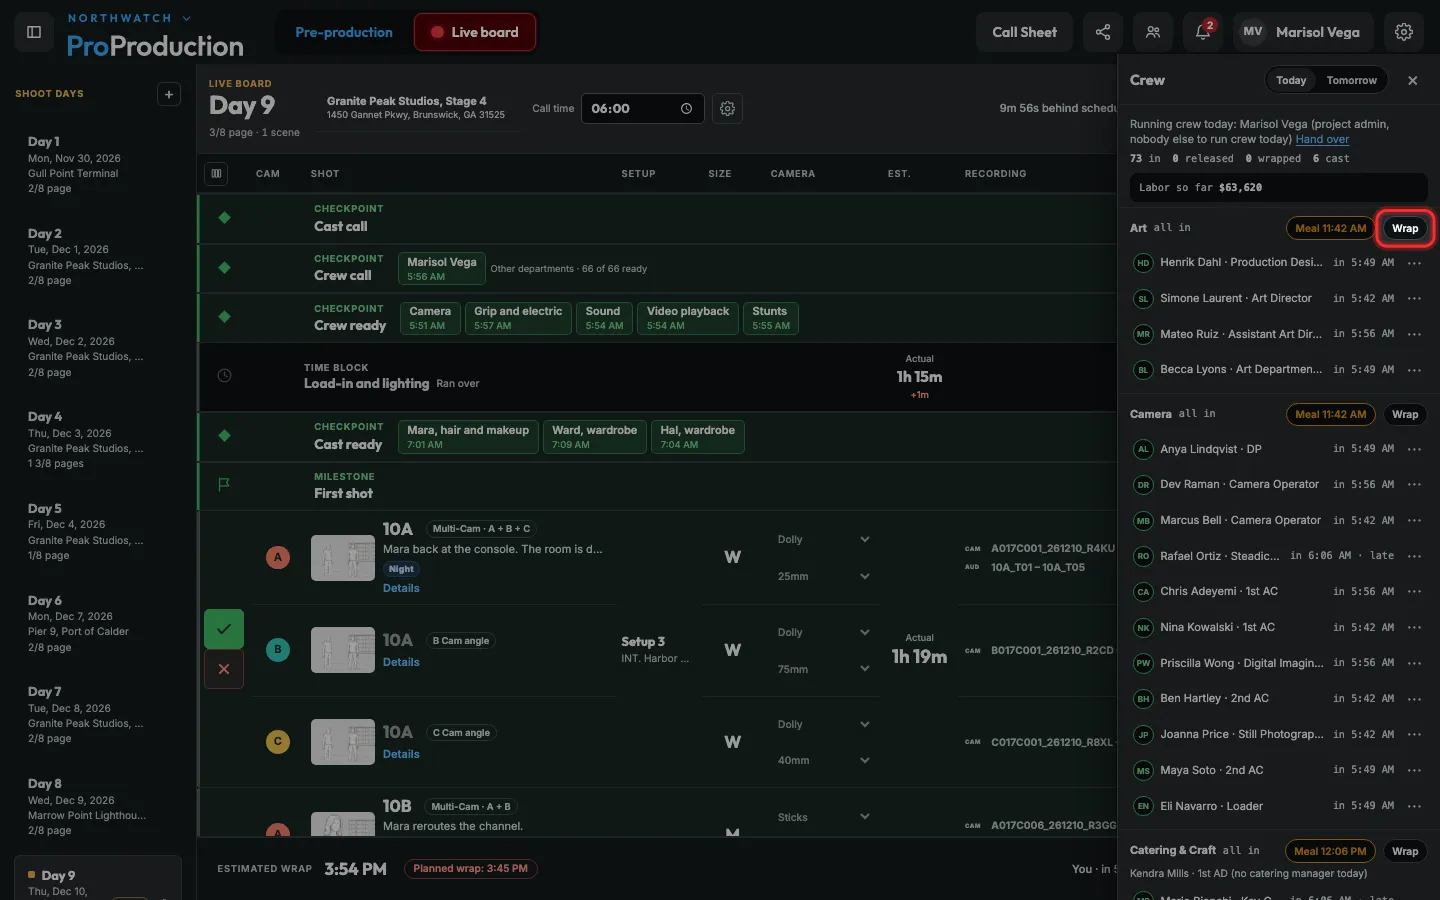Expand 75mm lens dropdown
1440x900 pixels.
coord(824,669)
